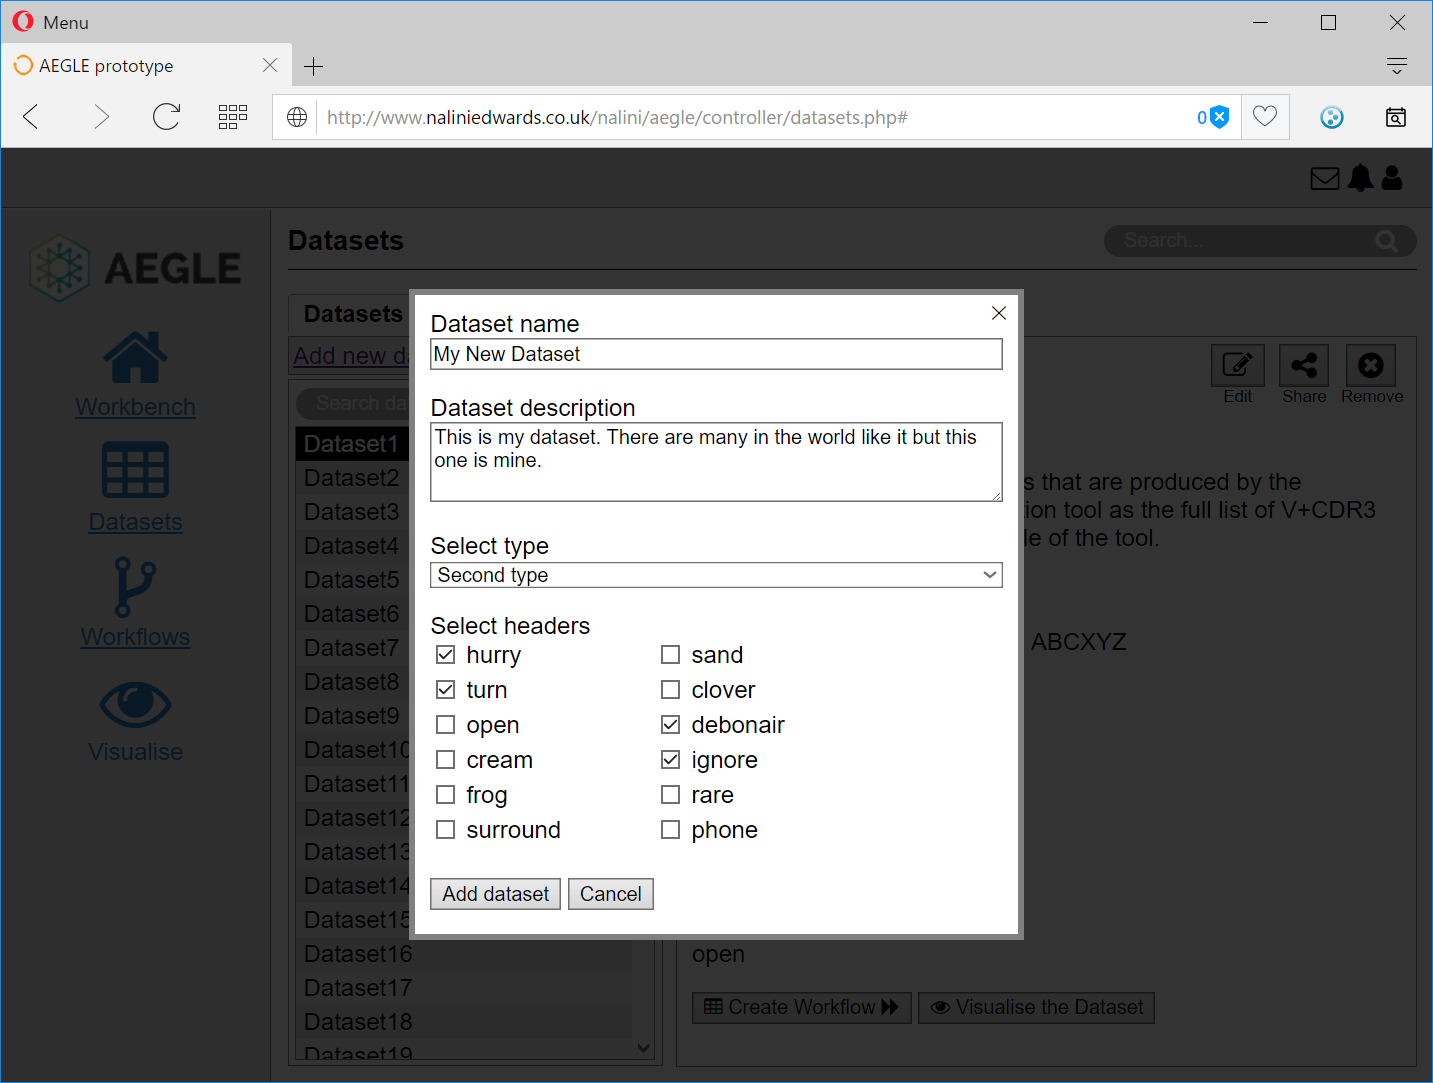Open a new tab with plus button

[313, 66]
